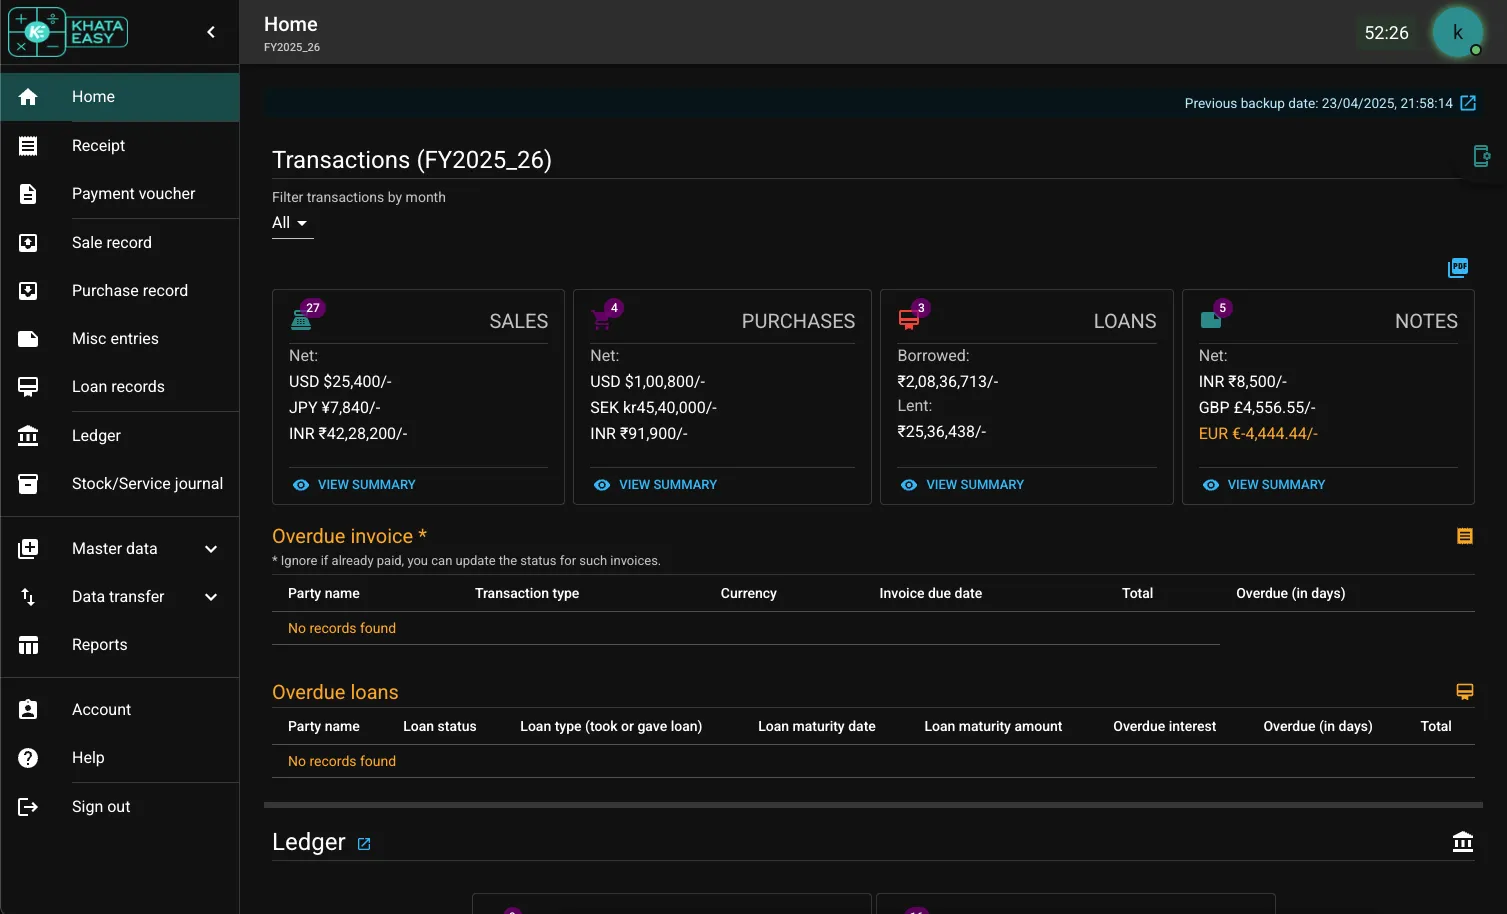Expand the Data transfer submenu chevron
The height and width of the screenshot is (914, 1507).
(211, 597)
